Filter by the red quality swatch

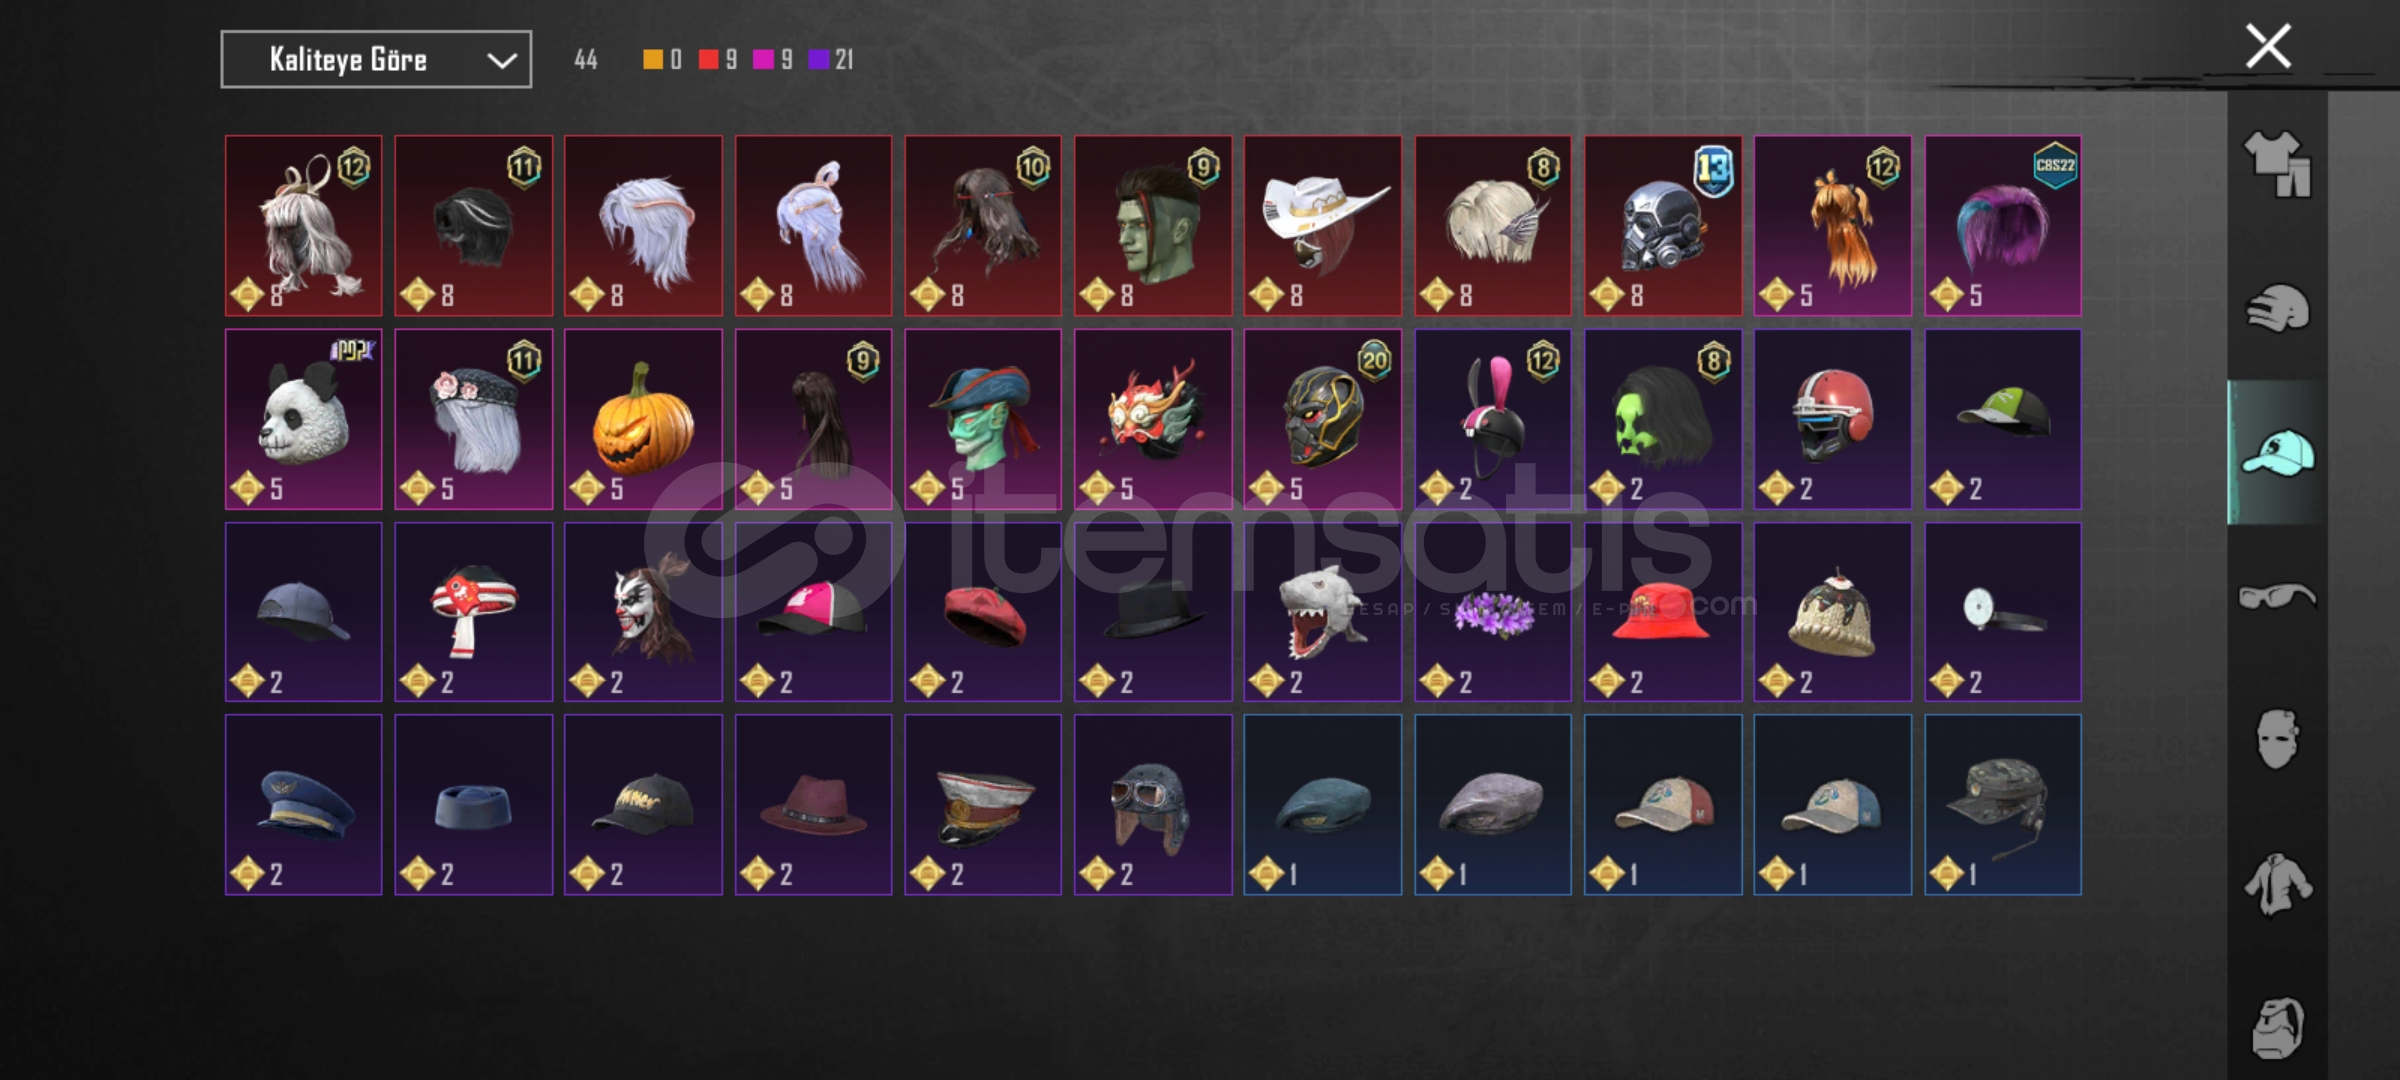(x=708, y=60)
